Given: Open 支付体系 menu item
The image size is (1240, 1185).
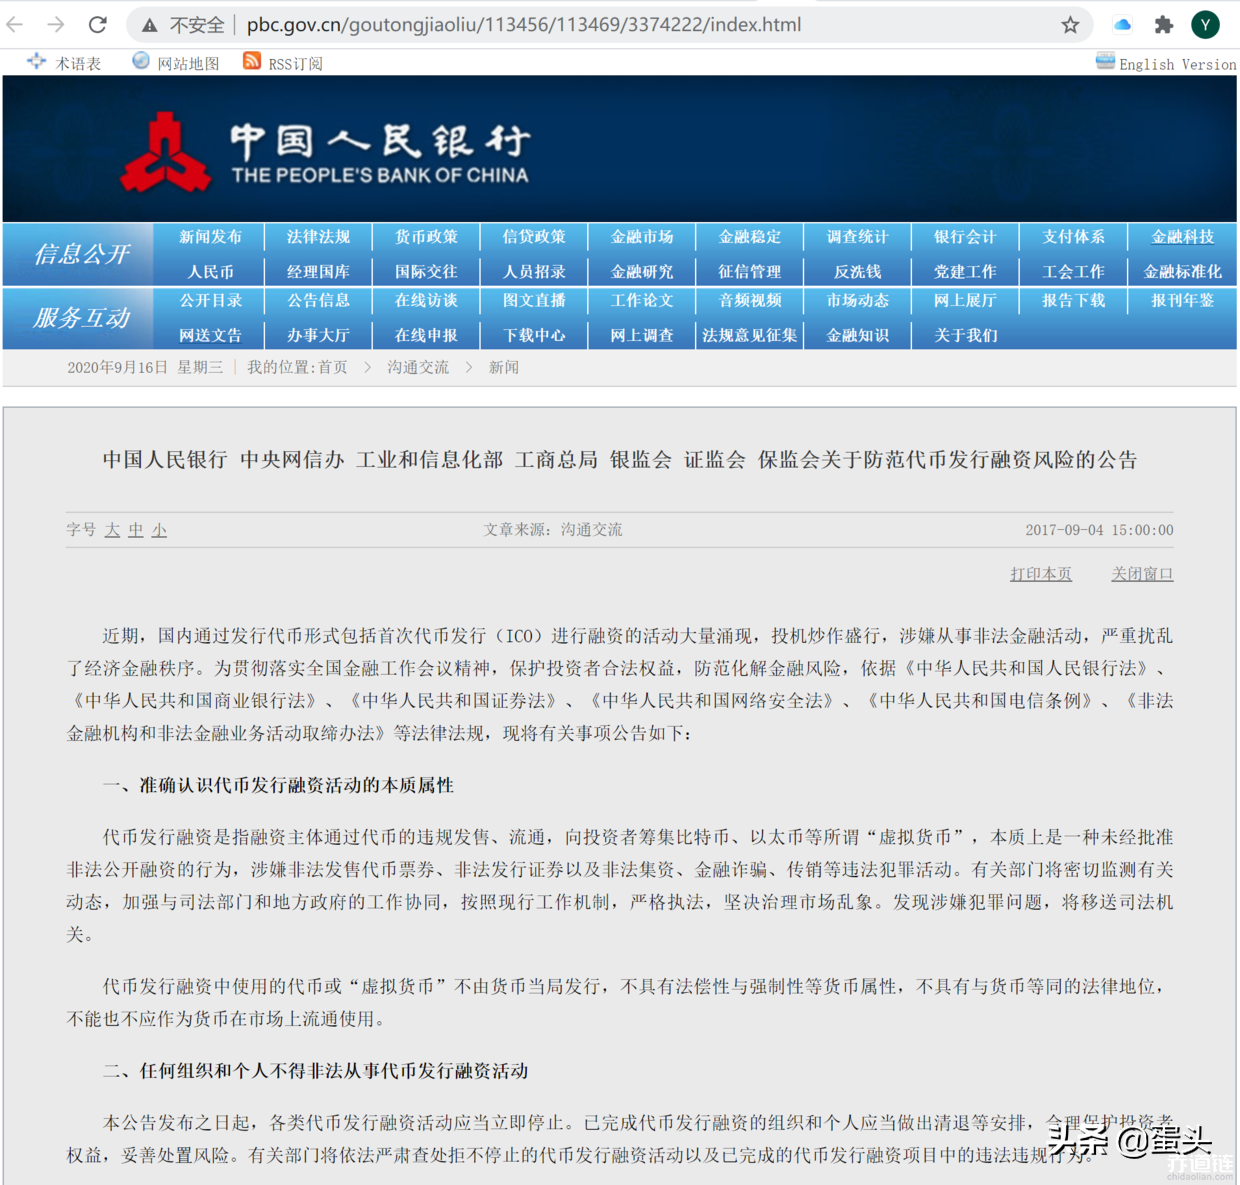Looking at the screenshot, I should coord(1073,237).
